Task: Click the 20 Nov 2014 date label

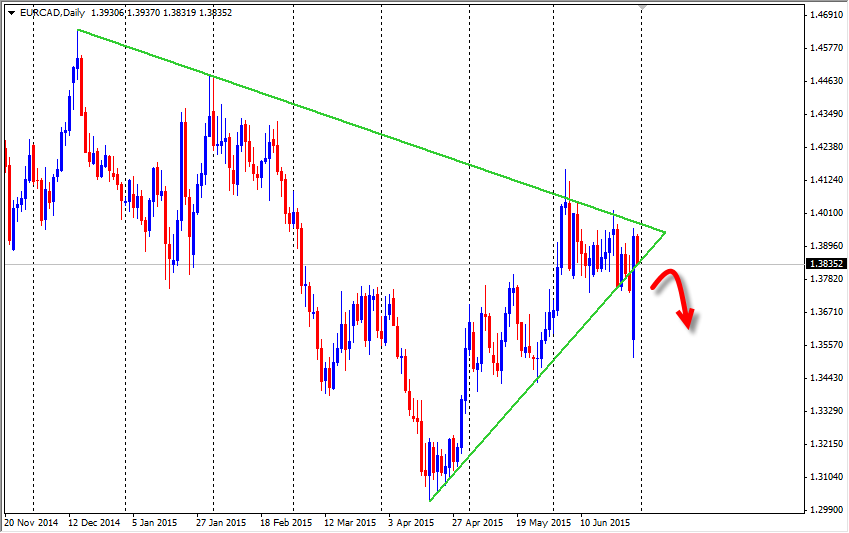Action: tap(31, 523)
